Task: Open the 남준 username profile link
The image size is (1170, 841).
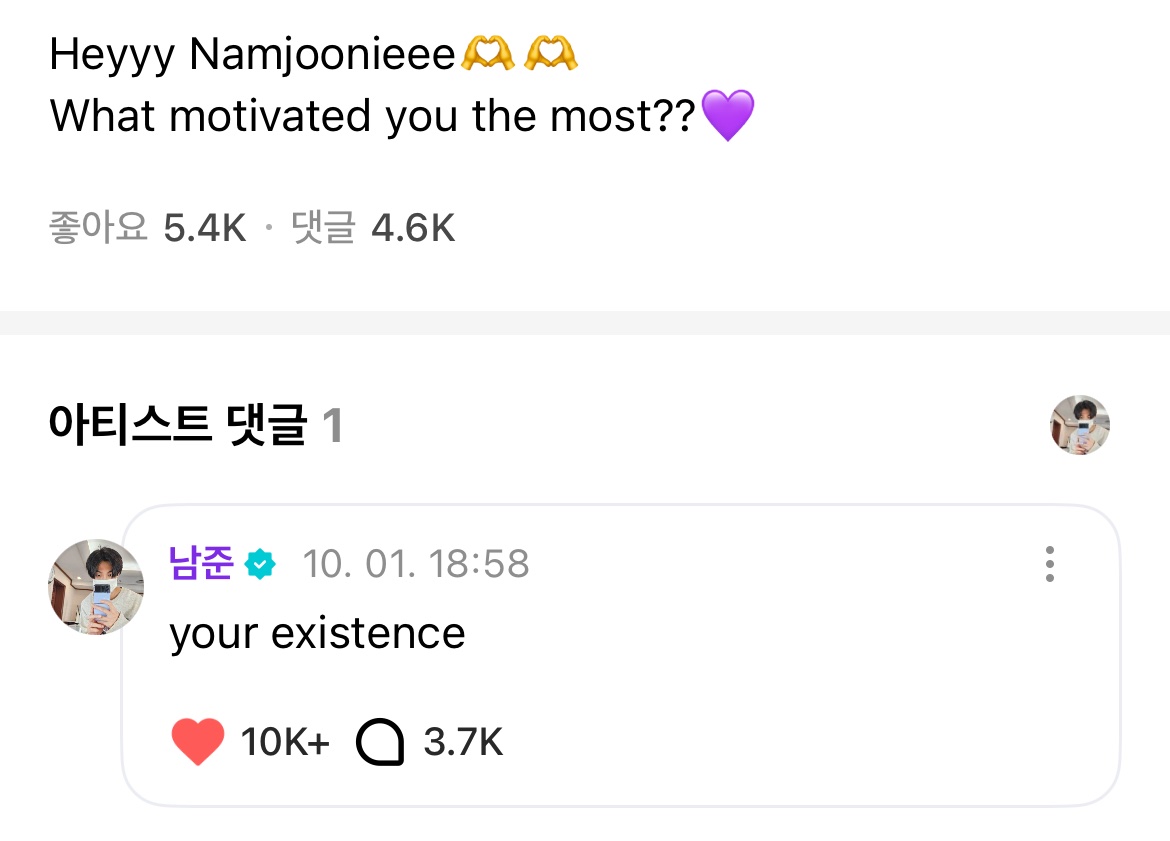Action: [x=201, y=564]
